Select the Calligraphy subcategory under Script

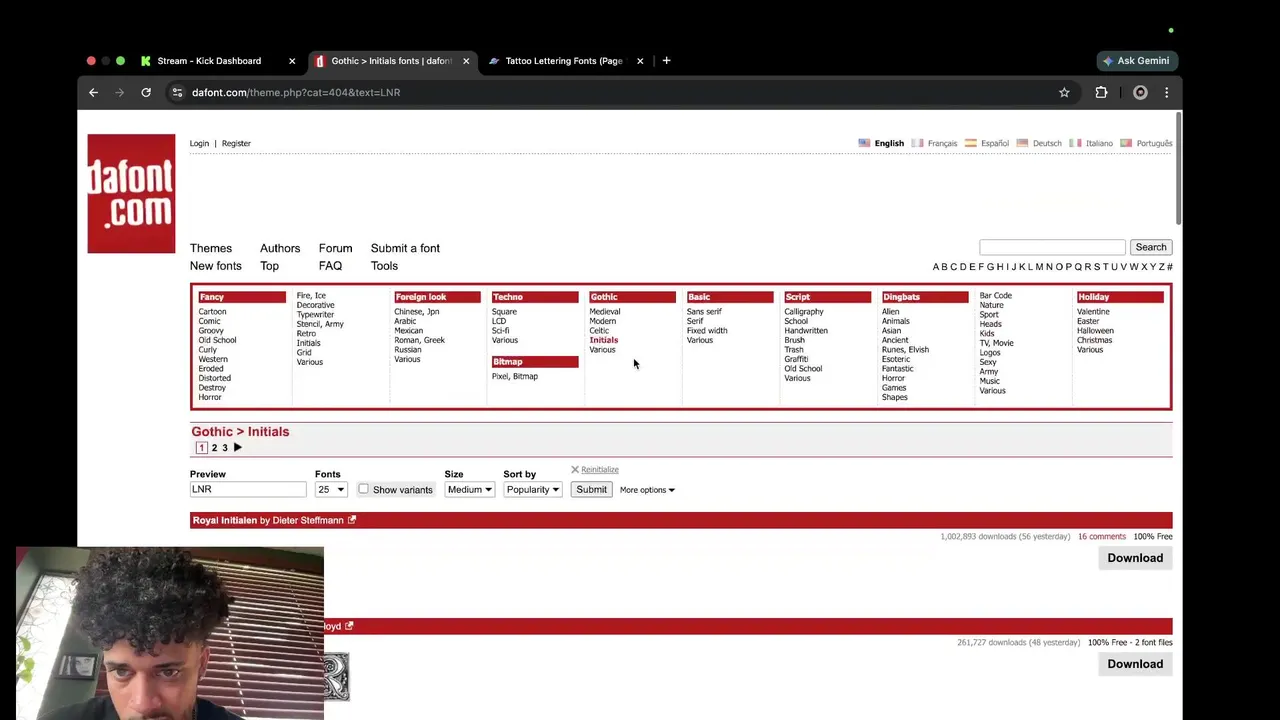(x=804, y=312)
